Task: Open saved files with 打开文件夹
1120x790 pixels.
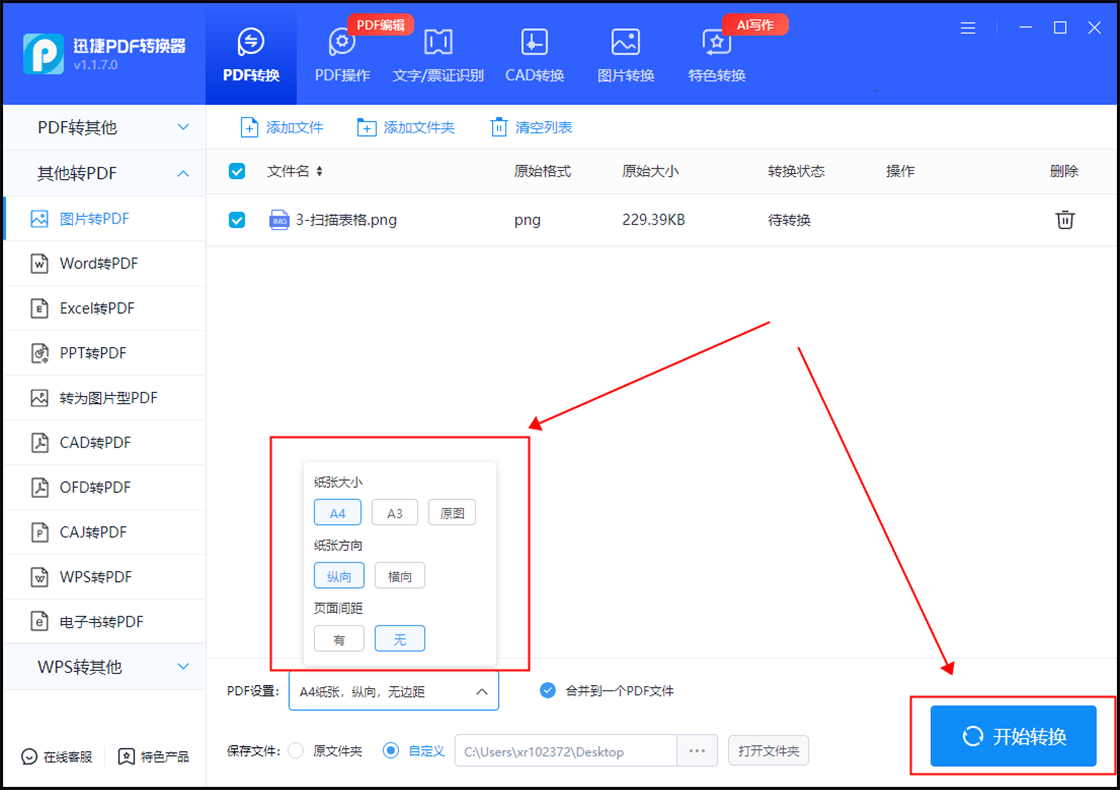Action: 768,750
